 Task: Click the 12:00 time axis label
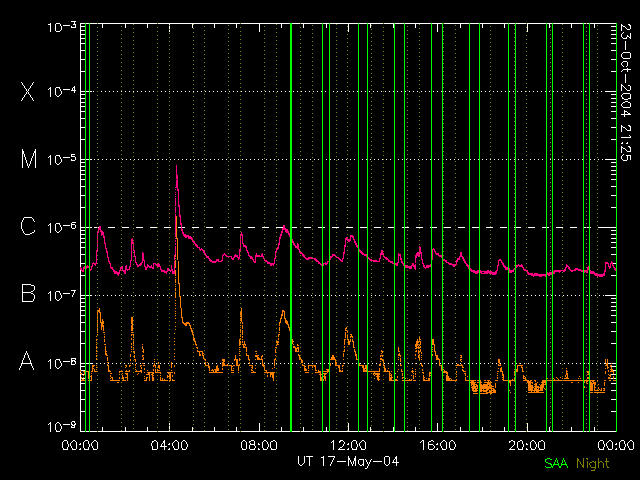348,445
